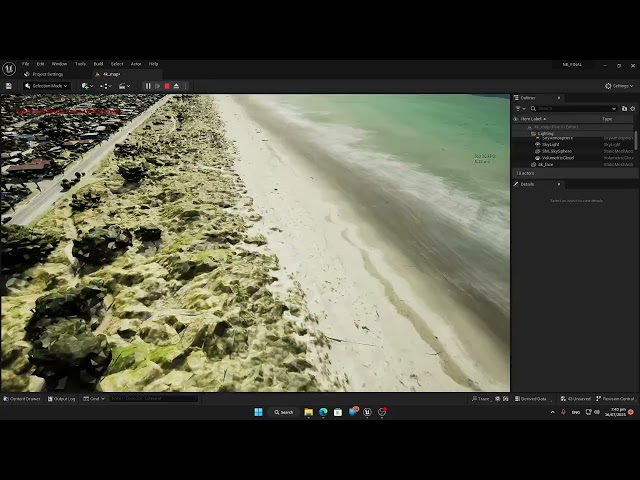640x480 pixels.
Task: Click the Outliner search field
Action: pos(573,109)
